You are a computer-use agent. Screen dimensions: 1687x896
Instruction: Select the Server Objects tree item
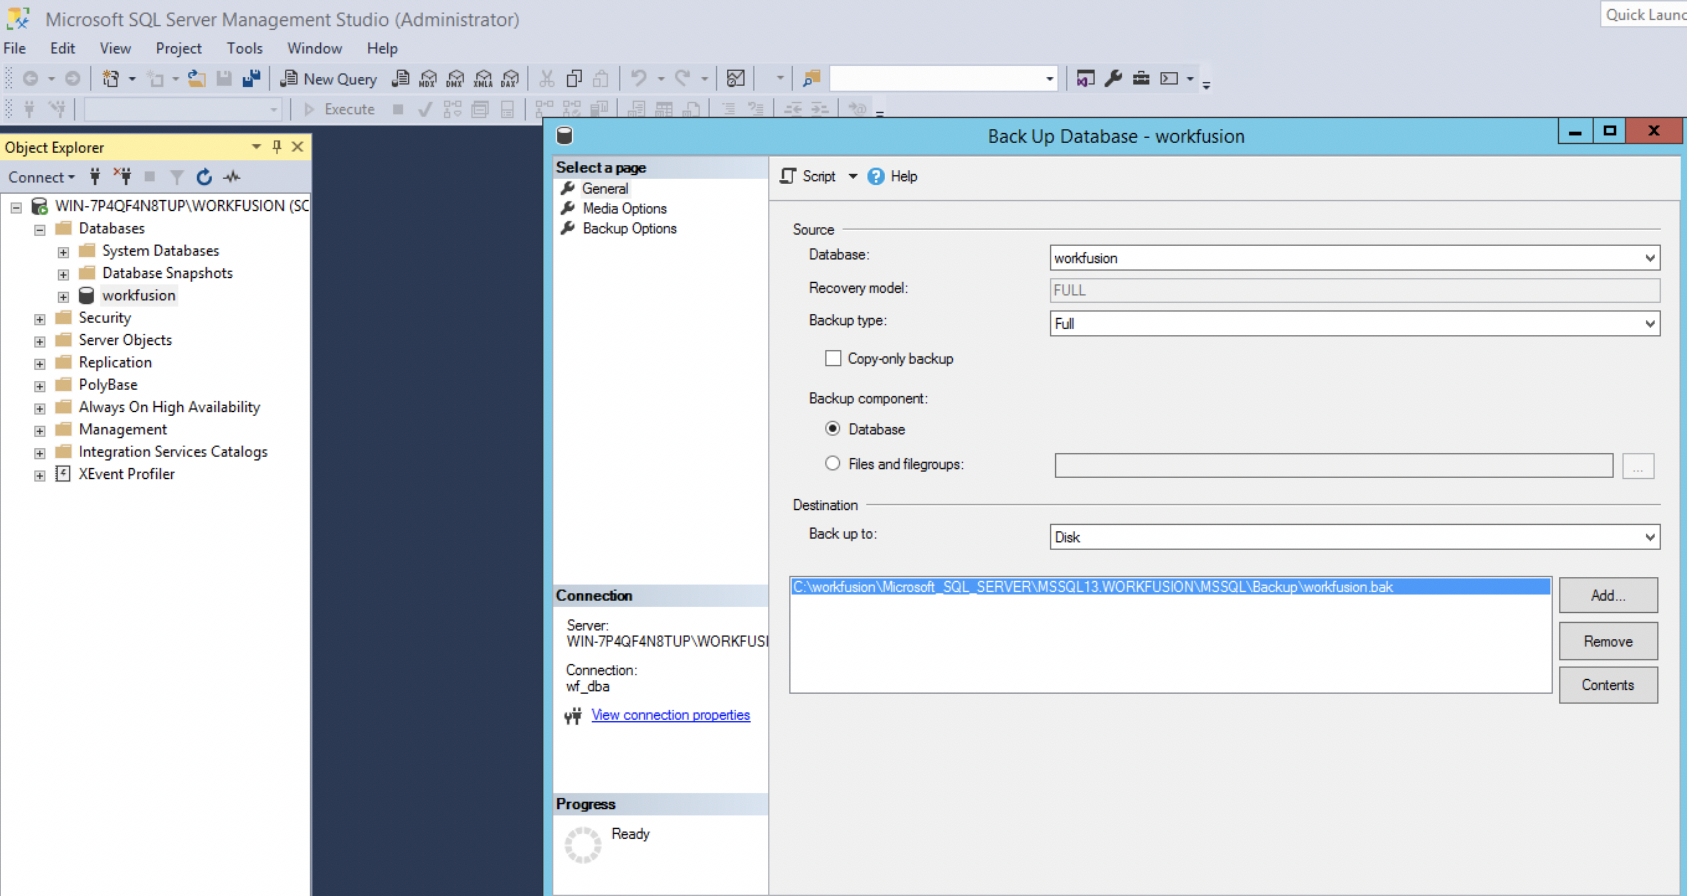(125, 340)
